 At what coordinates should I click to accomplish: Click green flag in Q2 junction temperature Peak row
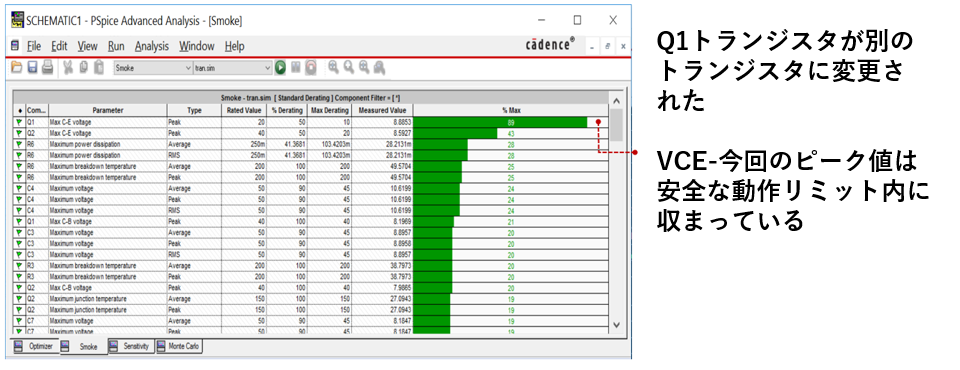click(19, 309)
